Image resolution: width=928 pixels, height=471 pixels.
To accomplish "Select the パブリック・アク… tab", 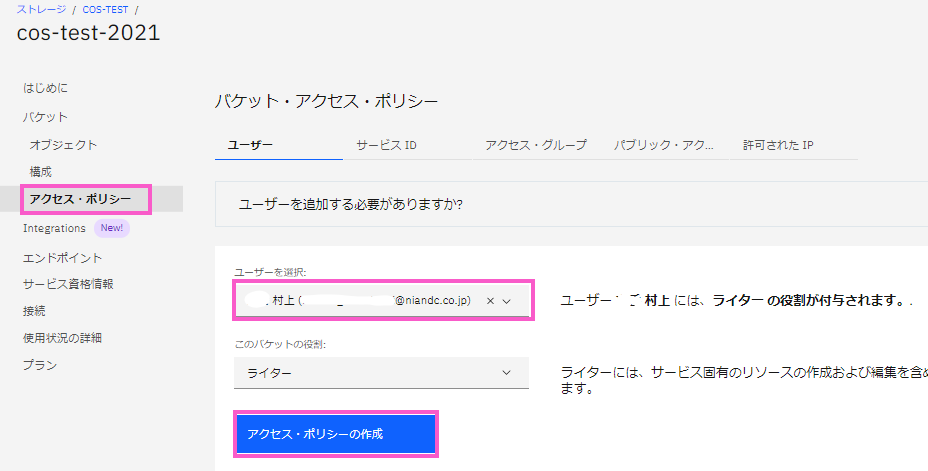I will (664, 145).
